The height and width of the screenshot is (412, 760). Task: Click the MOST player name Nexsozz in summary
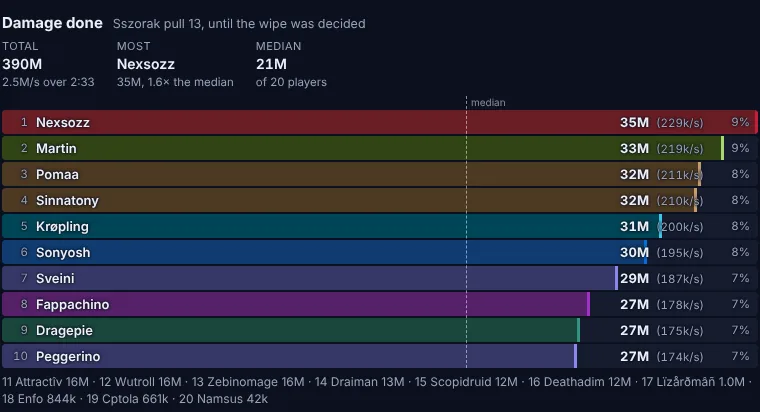145,64
